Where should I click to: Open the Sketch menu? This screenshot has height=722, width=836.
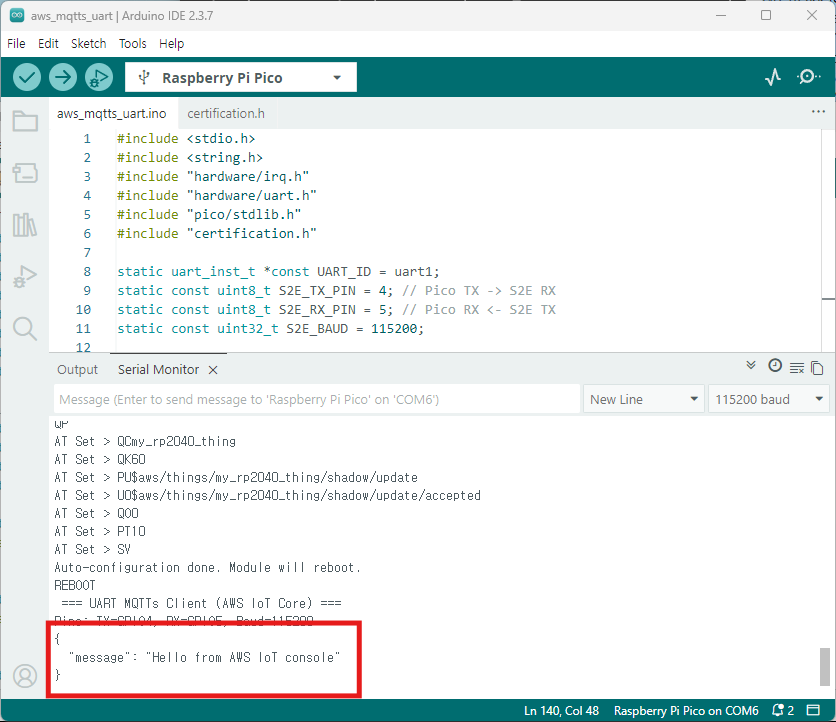(88, 44)
